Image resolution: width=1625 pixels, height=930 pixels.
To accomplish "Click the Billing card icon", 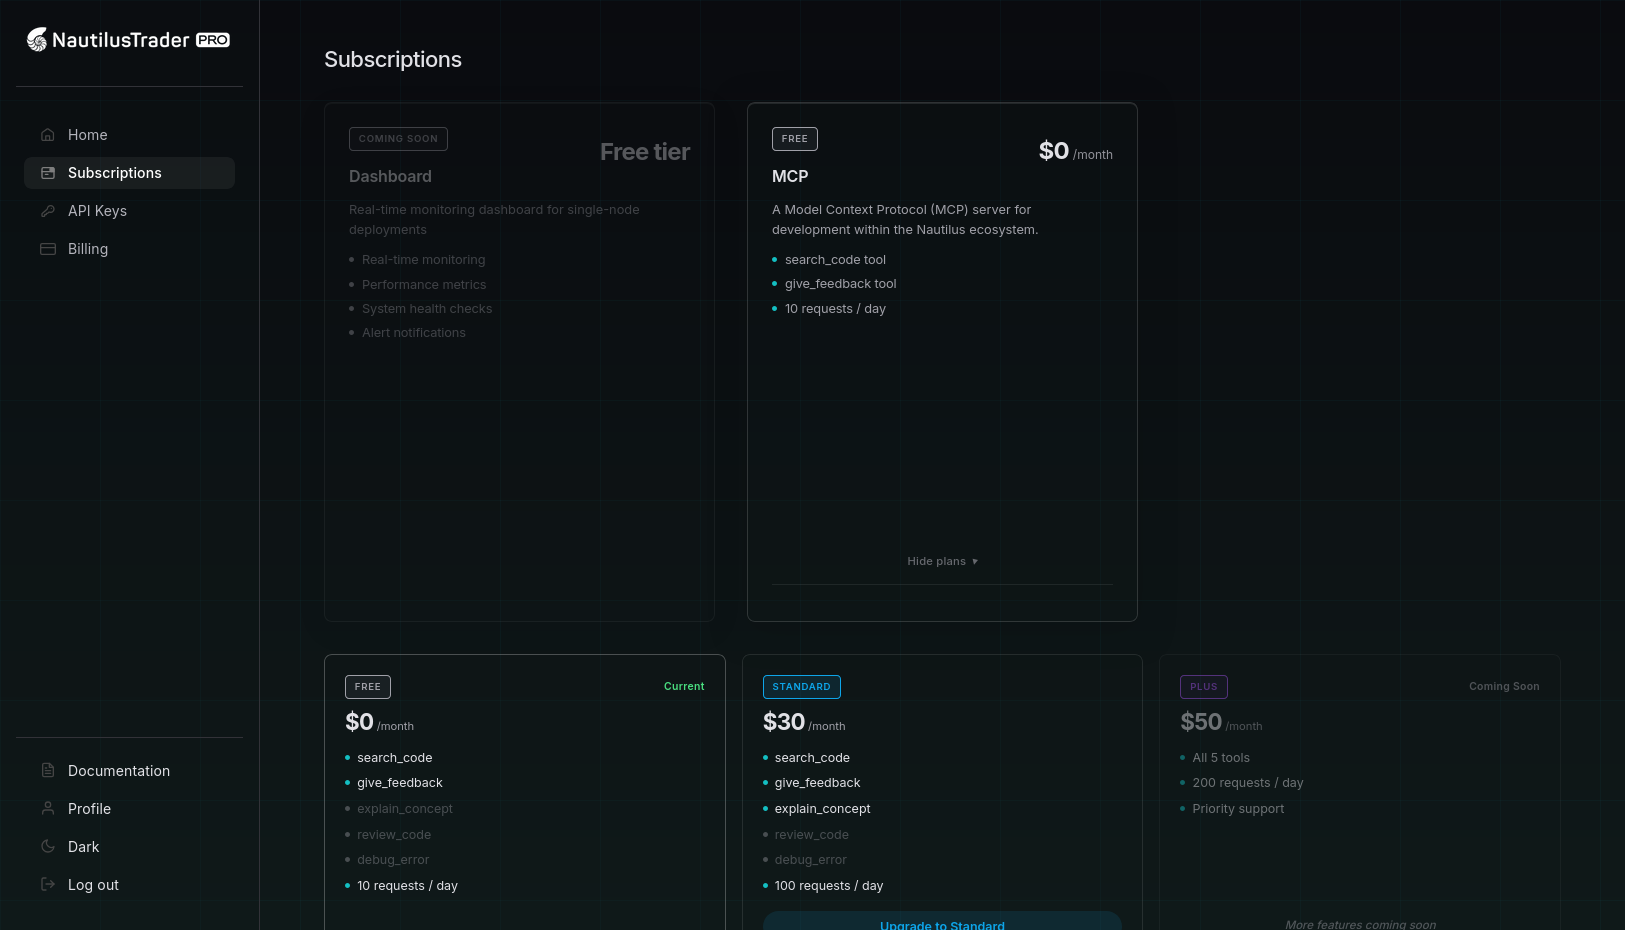I will click(x=48, y=249).
